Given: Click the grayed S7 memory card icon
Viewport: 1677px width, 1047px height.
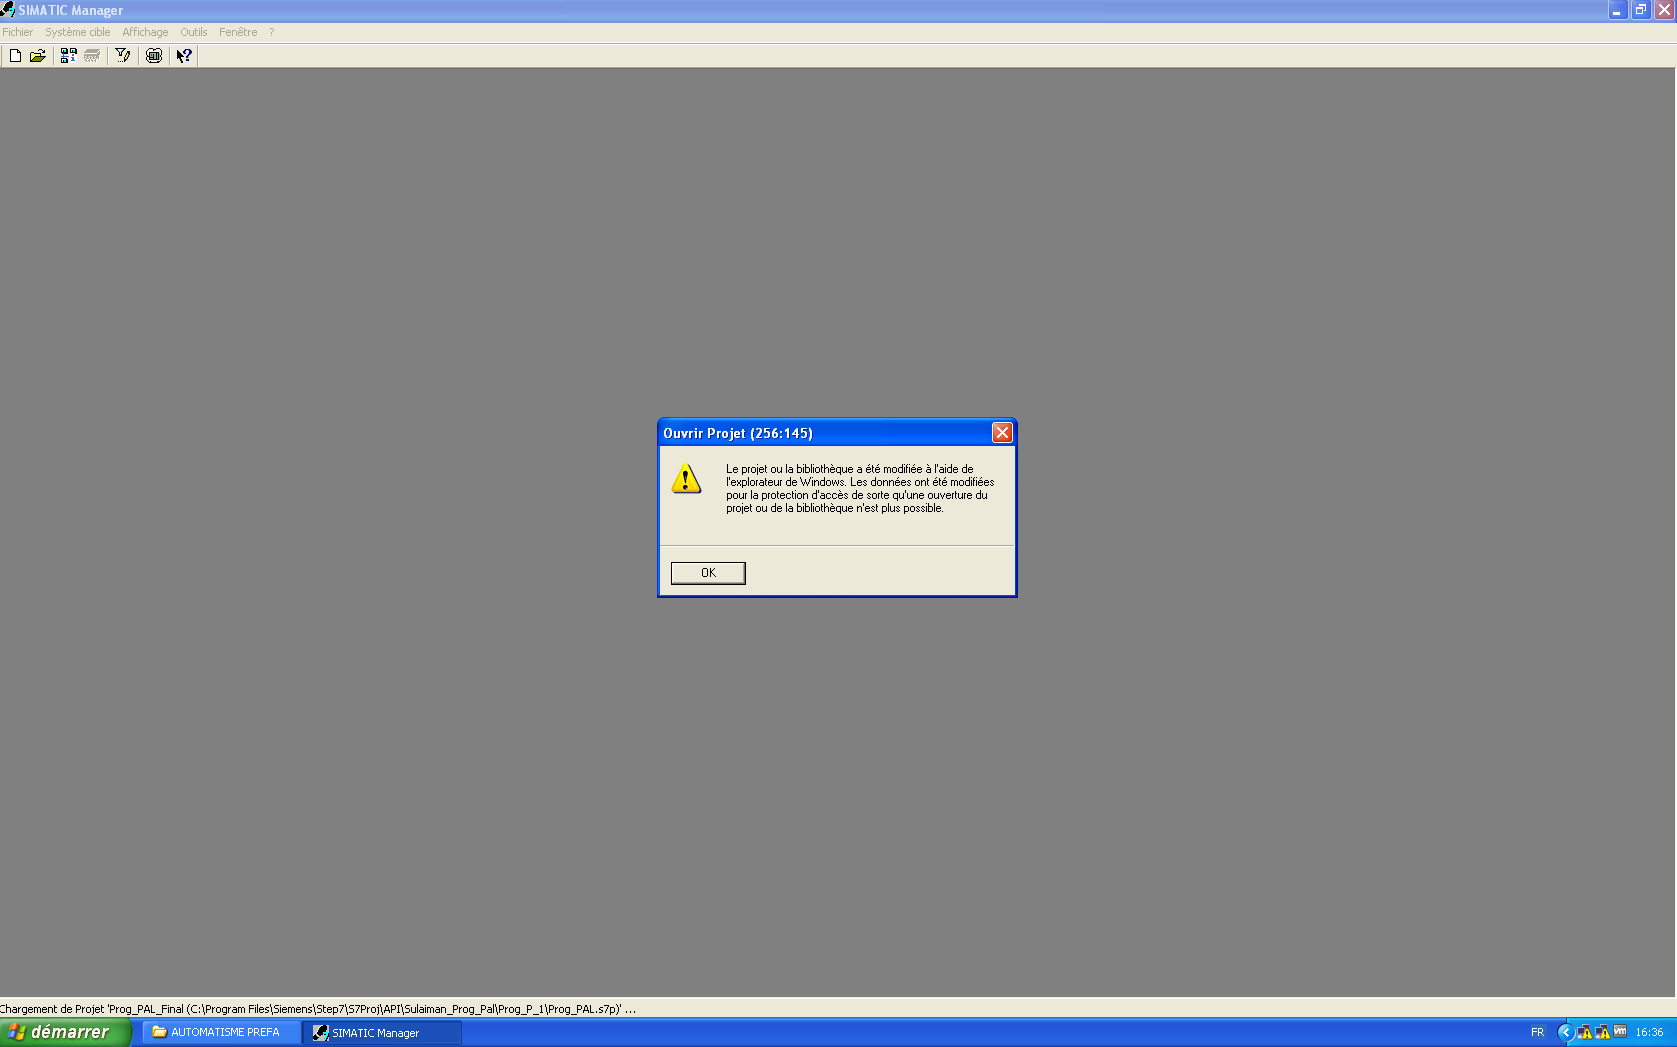Looking at the screenshot, I should pyautogui.click(x=92, y=56).
